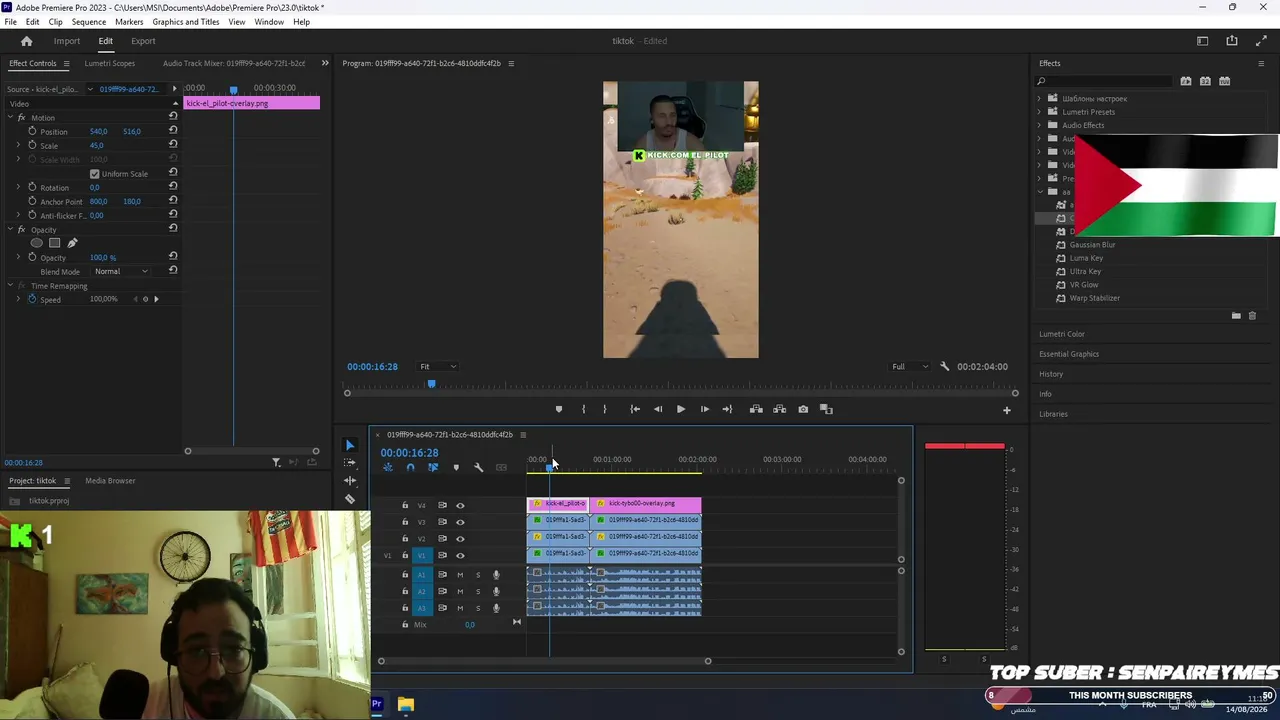Toggle lock on track V4
Image resolution: width=1280 pixels, height=720 pixels.
tap(405, 505)
